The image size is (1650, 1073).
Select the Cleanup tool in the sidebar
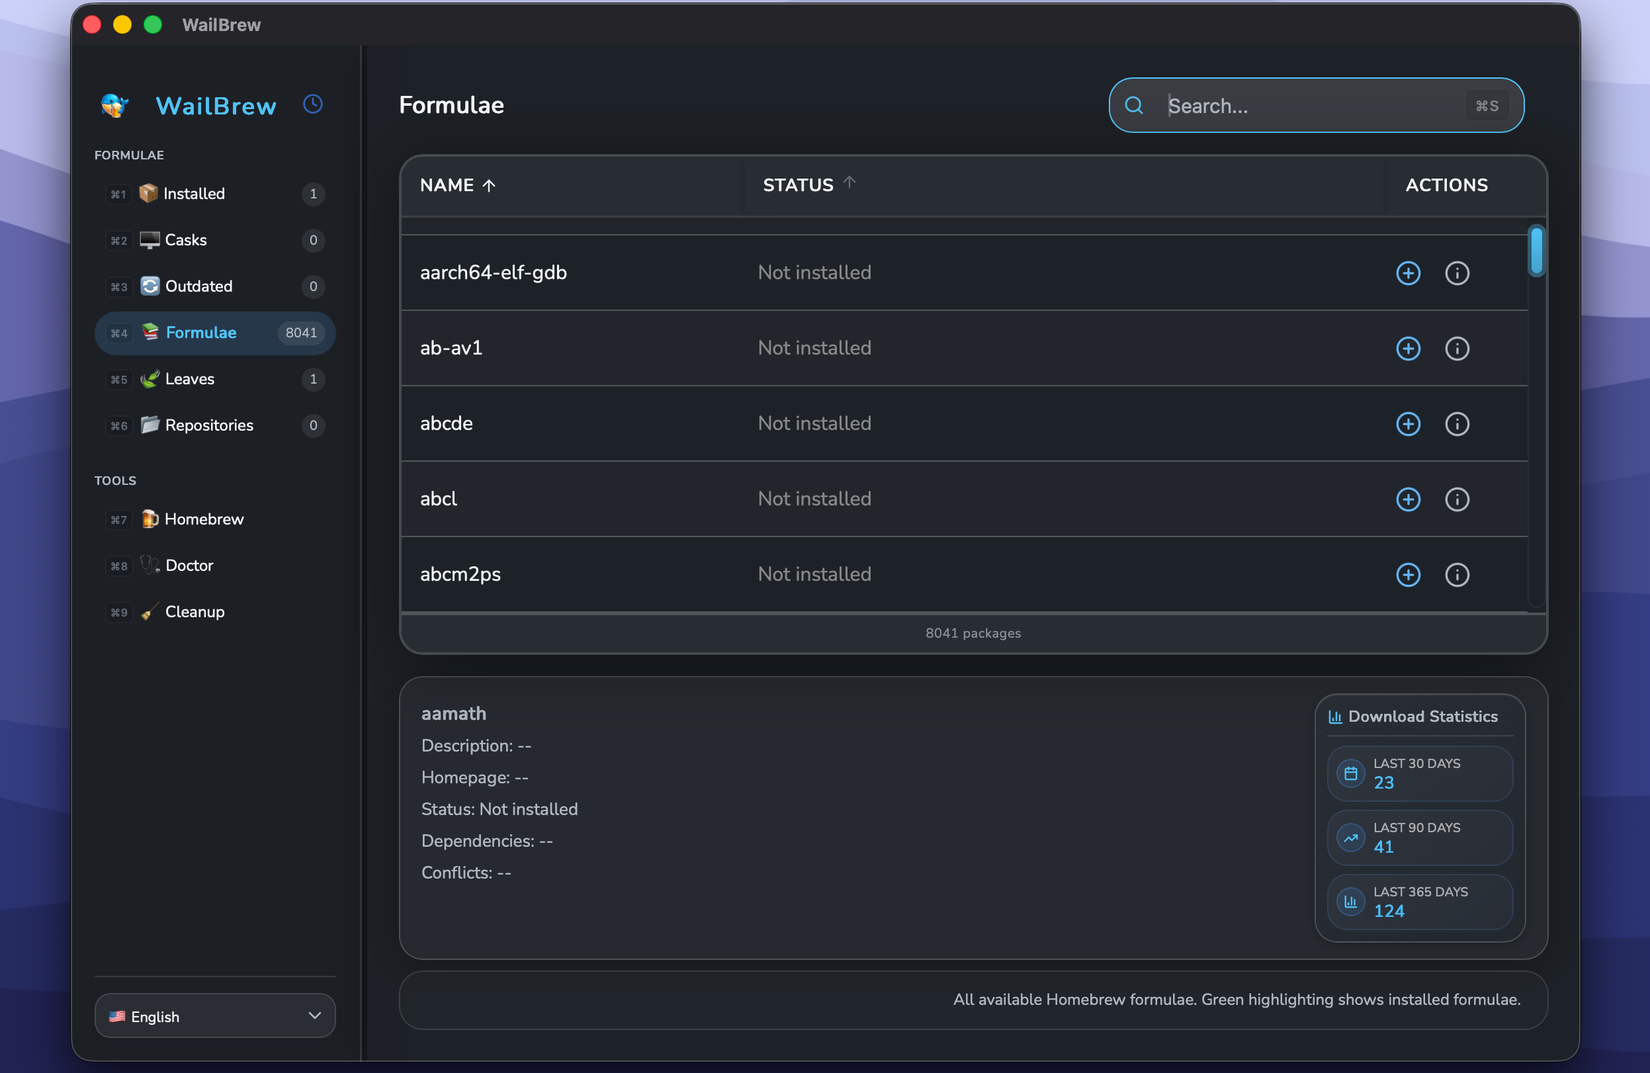194,612
